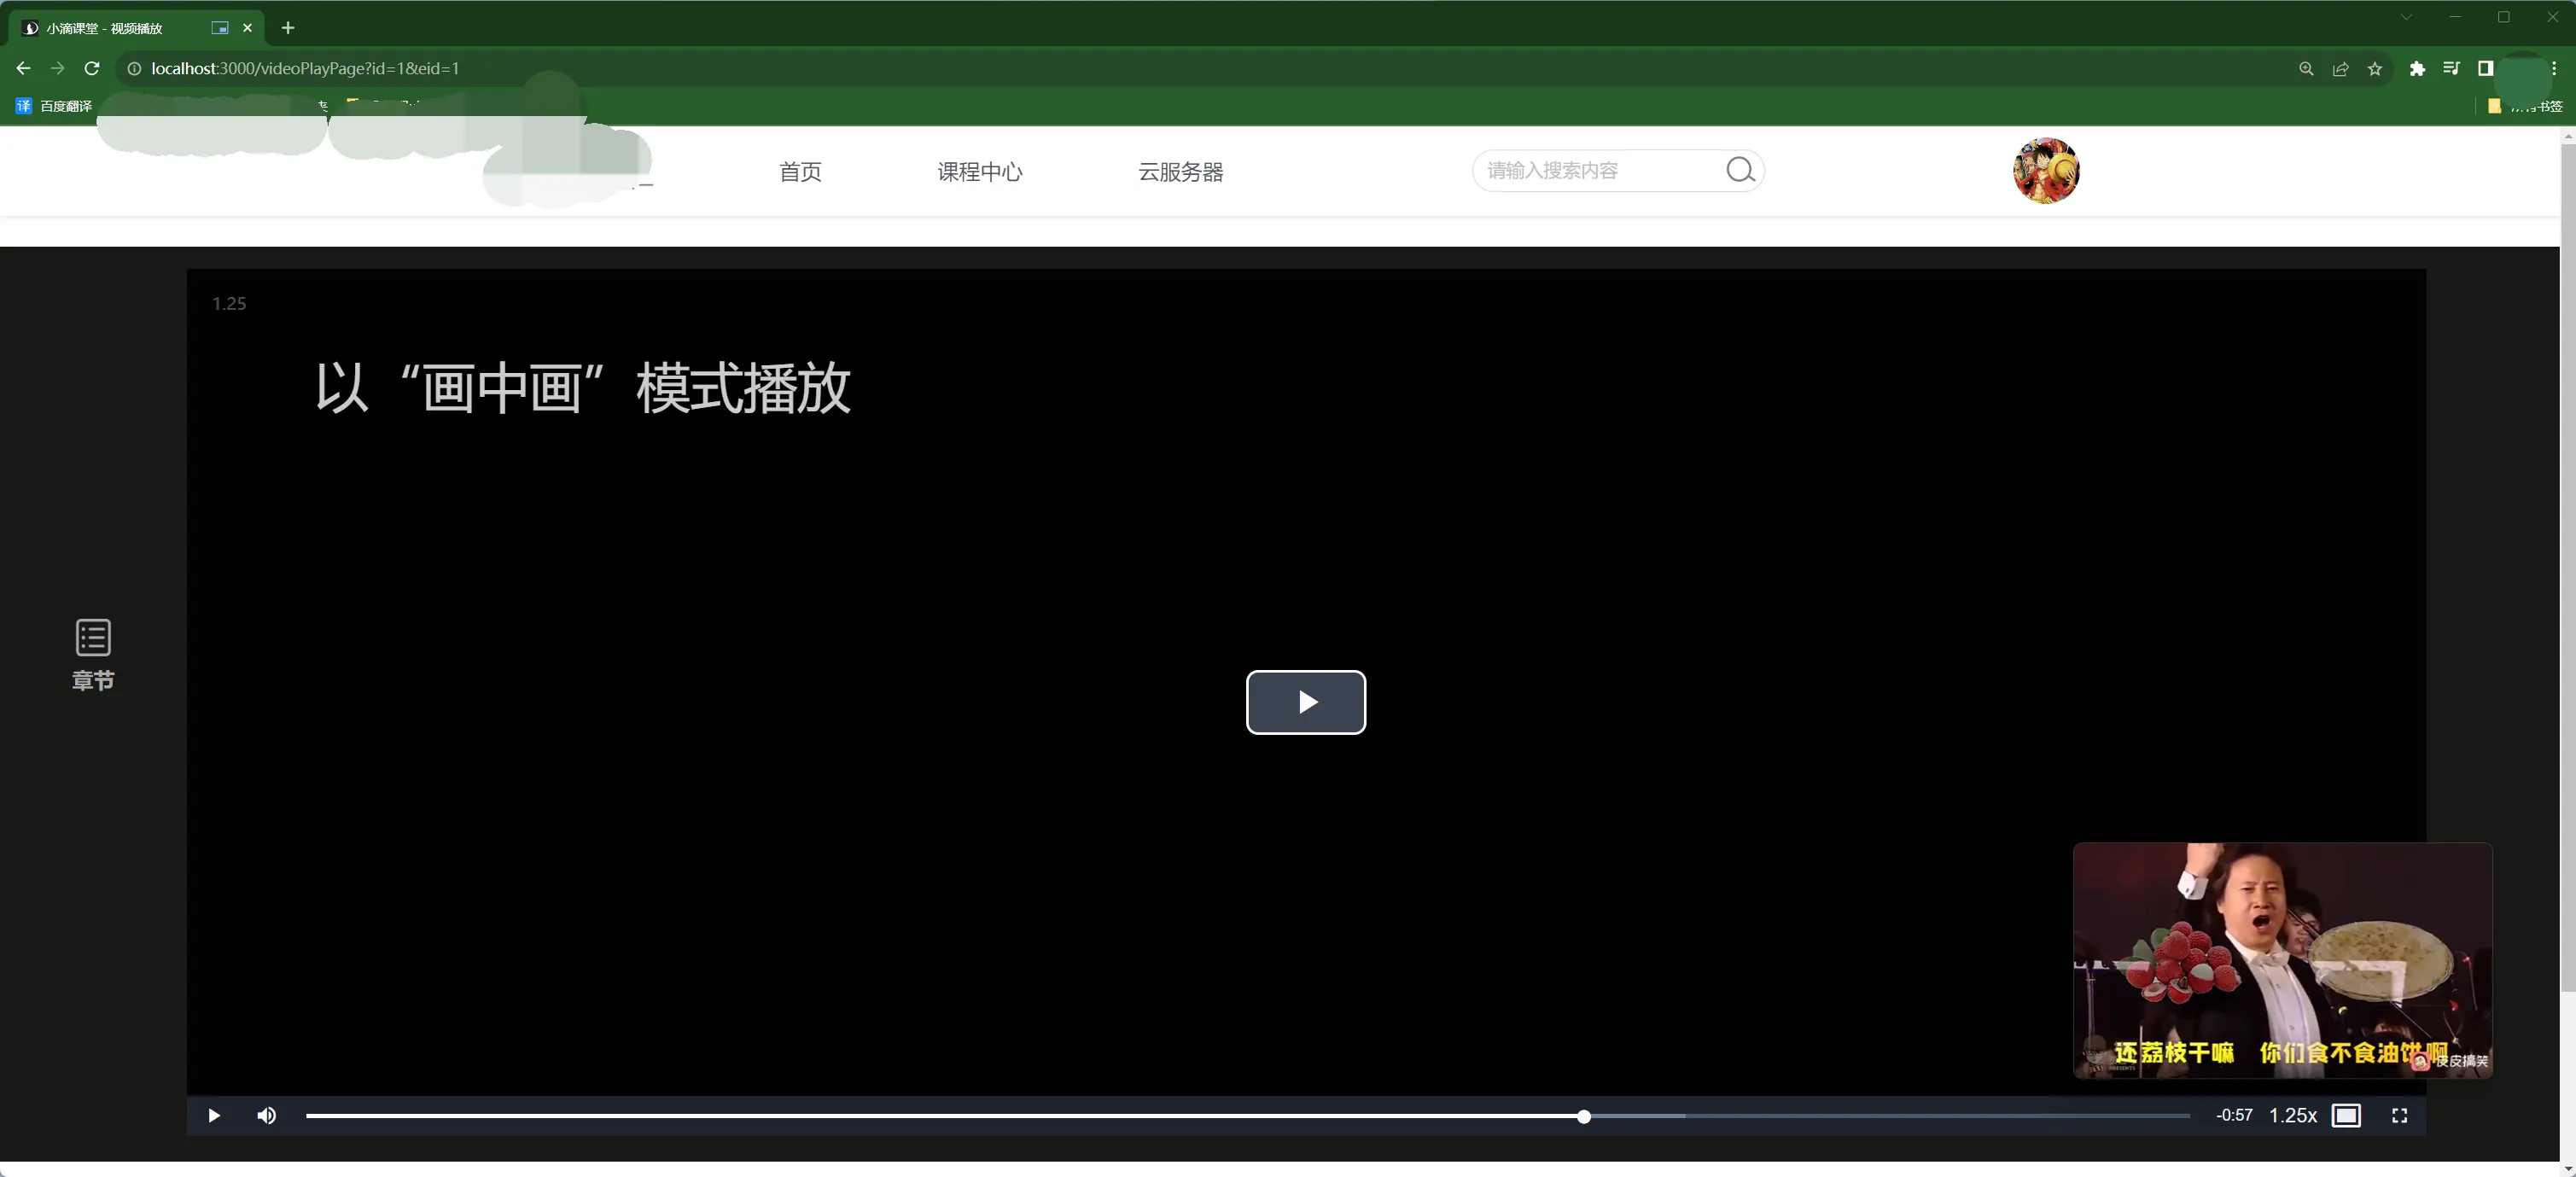Screen dimensions: 2576x1177
Task: Click the scrollbar down arrow
Action: point(2567,1168)
